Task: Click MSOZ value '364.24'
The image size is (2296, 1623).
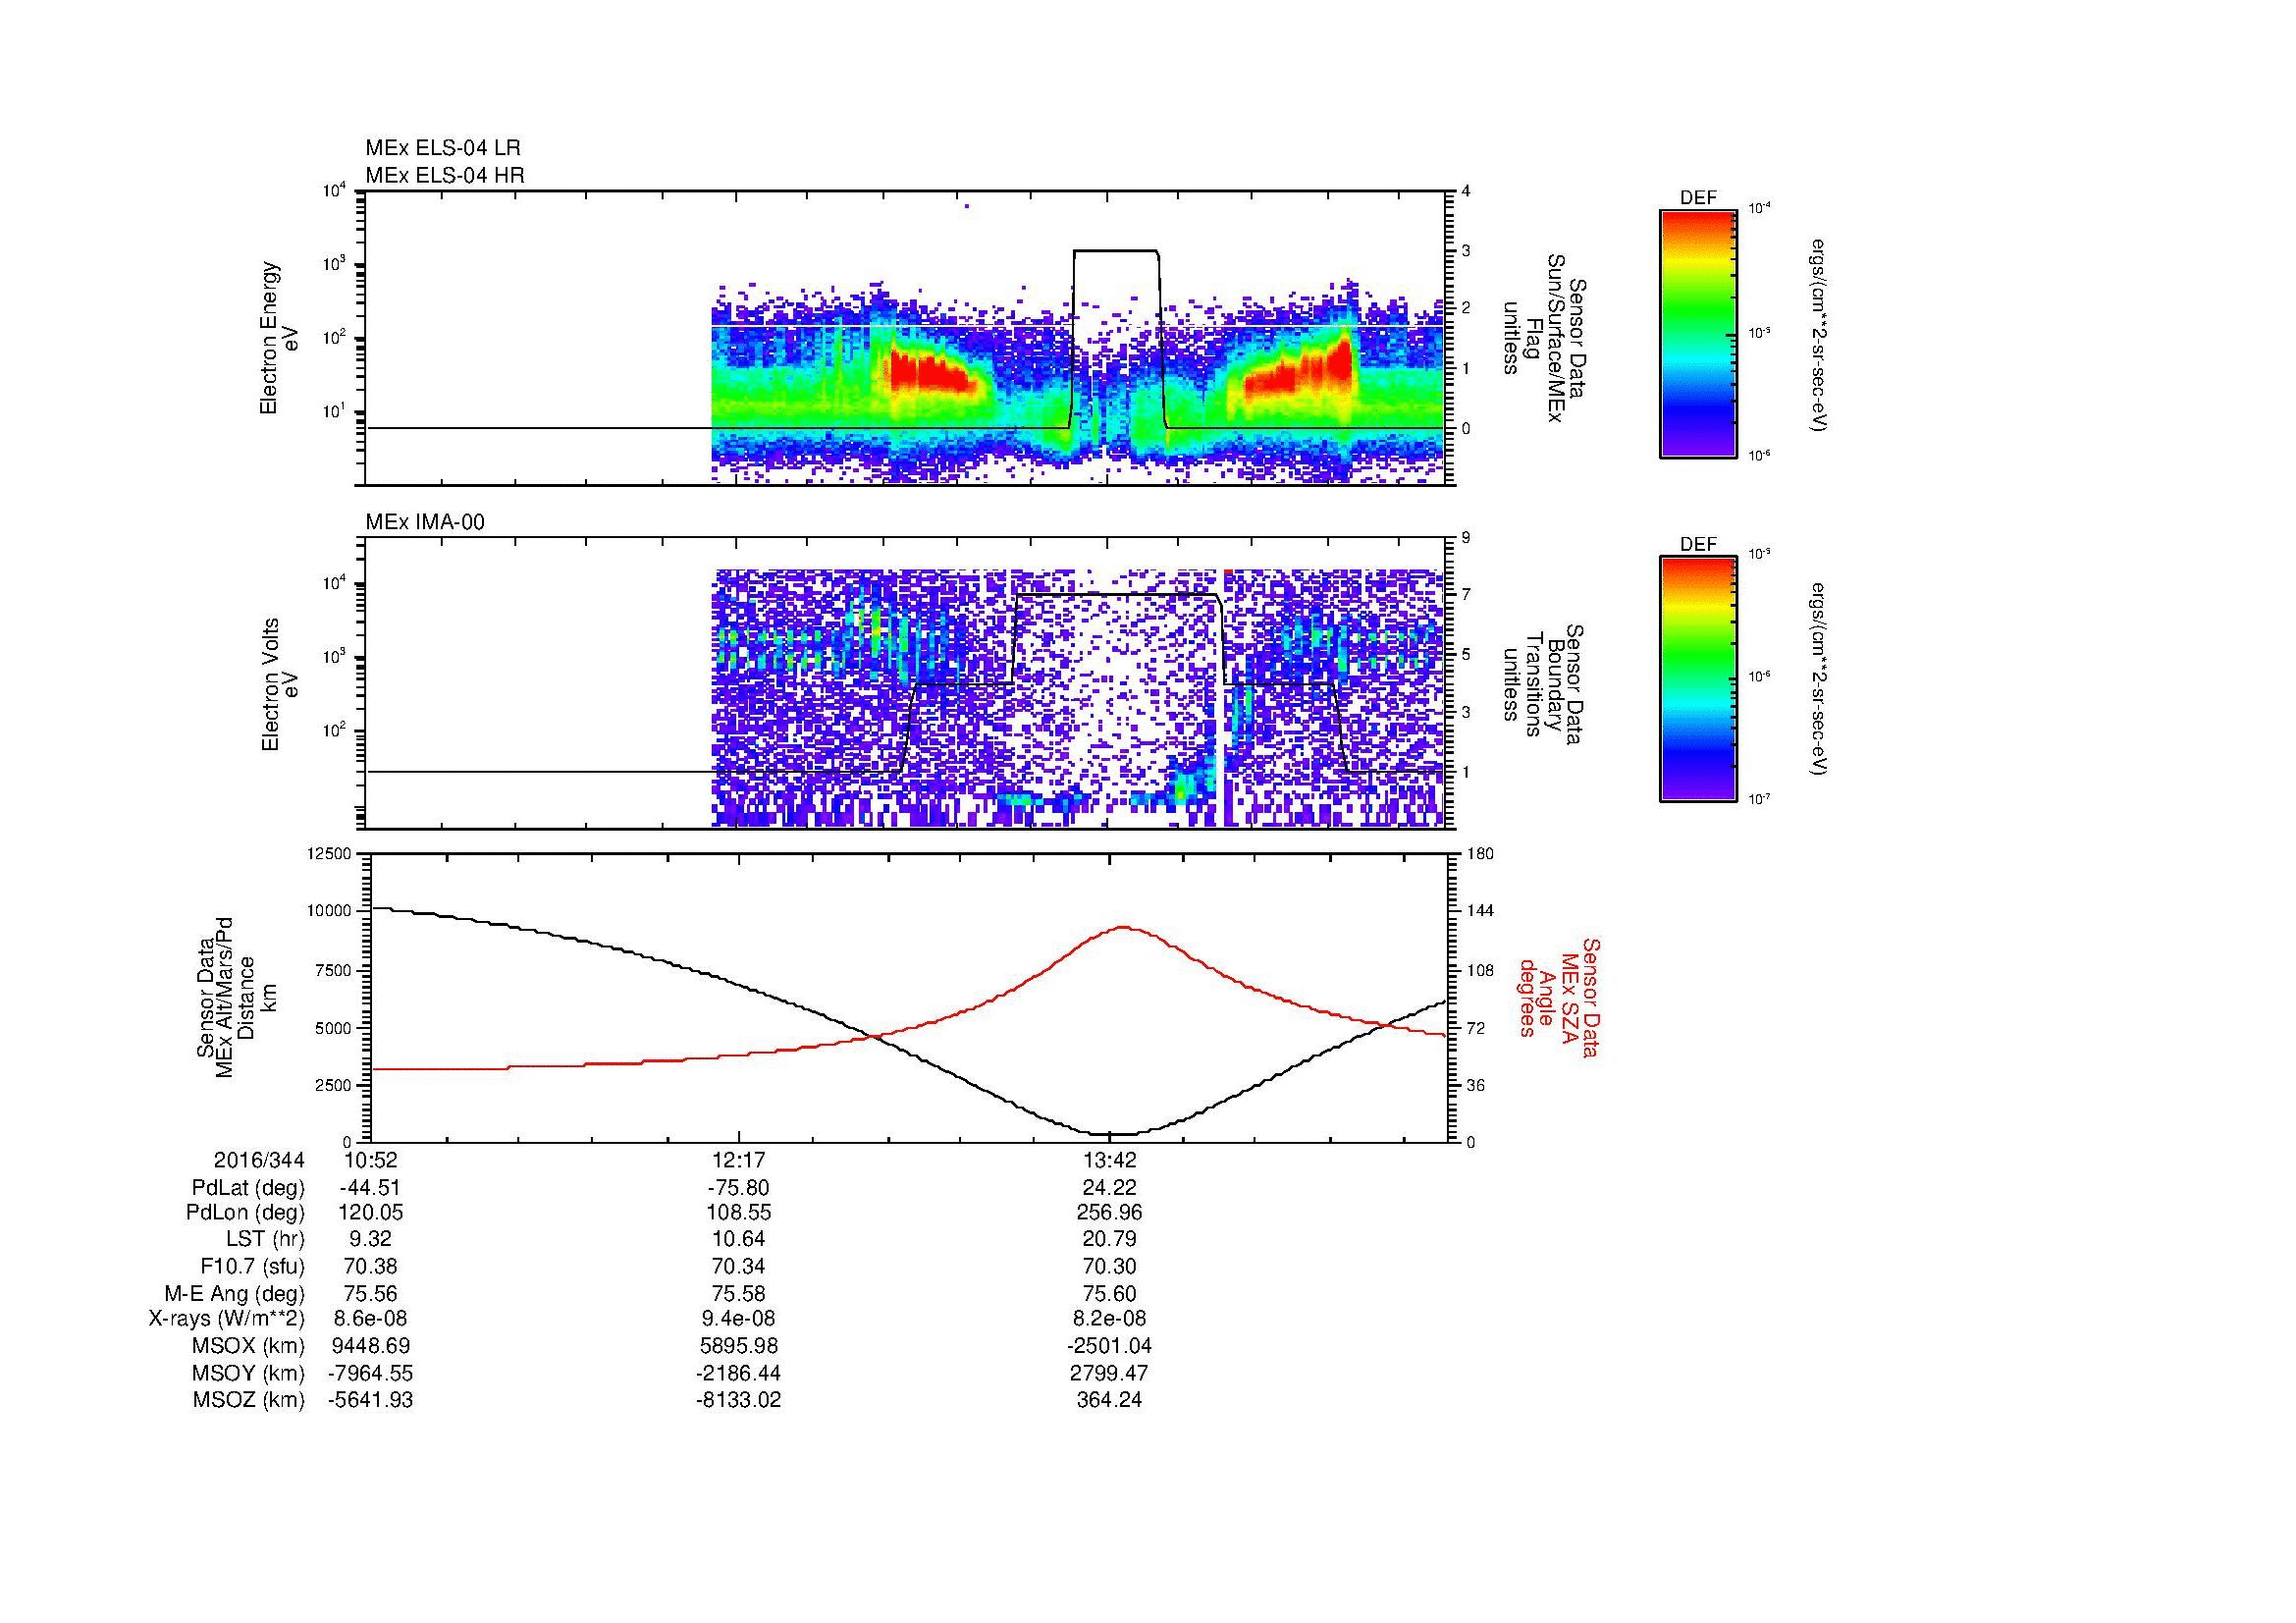Action: tap(1109, 1400)
